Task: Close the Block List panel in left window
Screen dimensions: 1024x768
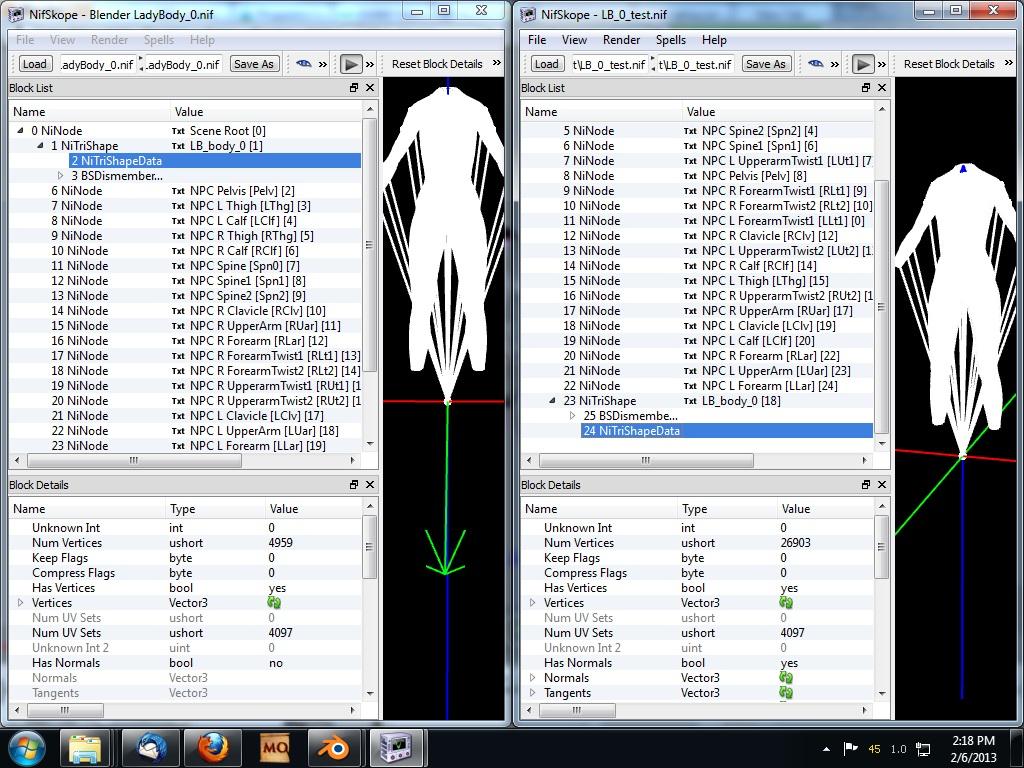Action: (370, 88)
